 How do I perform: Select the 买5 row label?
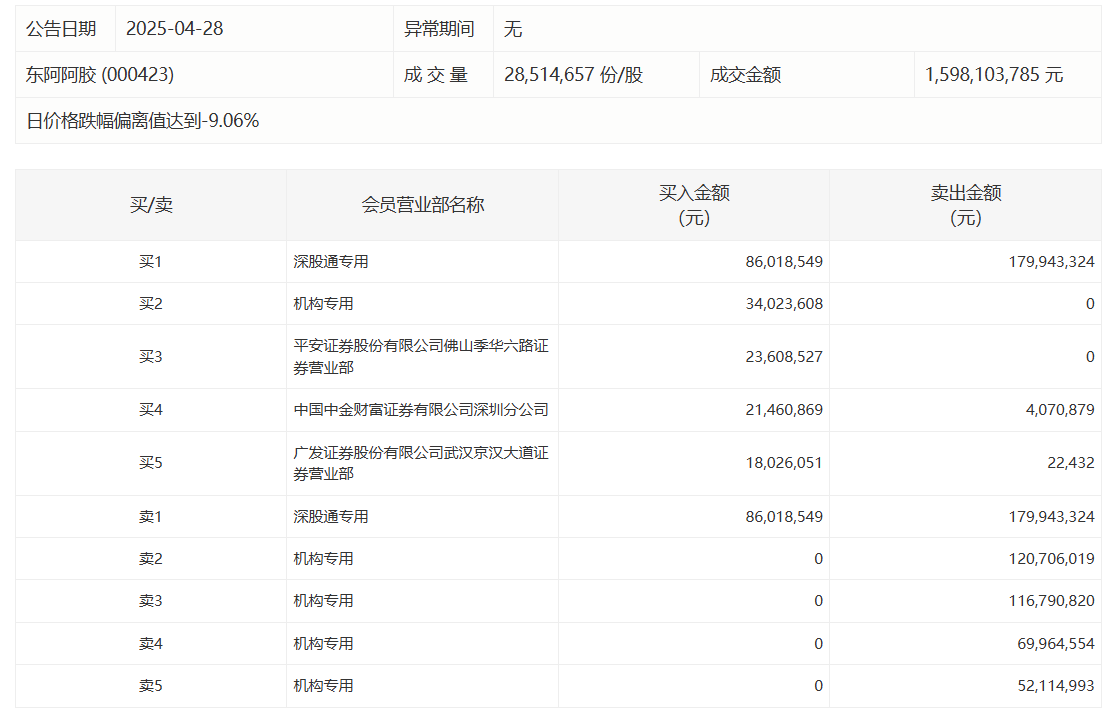pyautogui.click(x=151, y=463)
